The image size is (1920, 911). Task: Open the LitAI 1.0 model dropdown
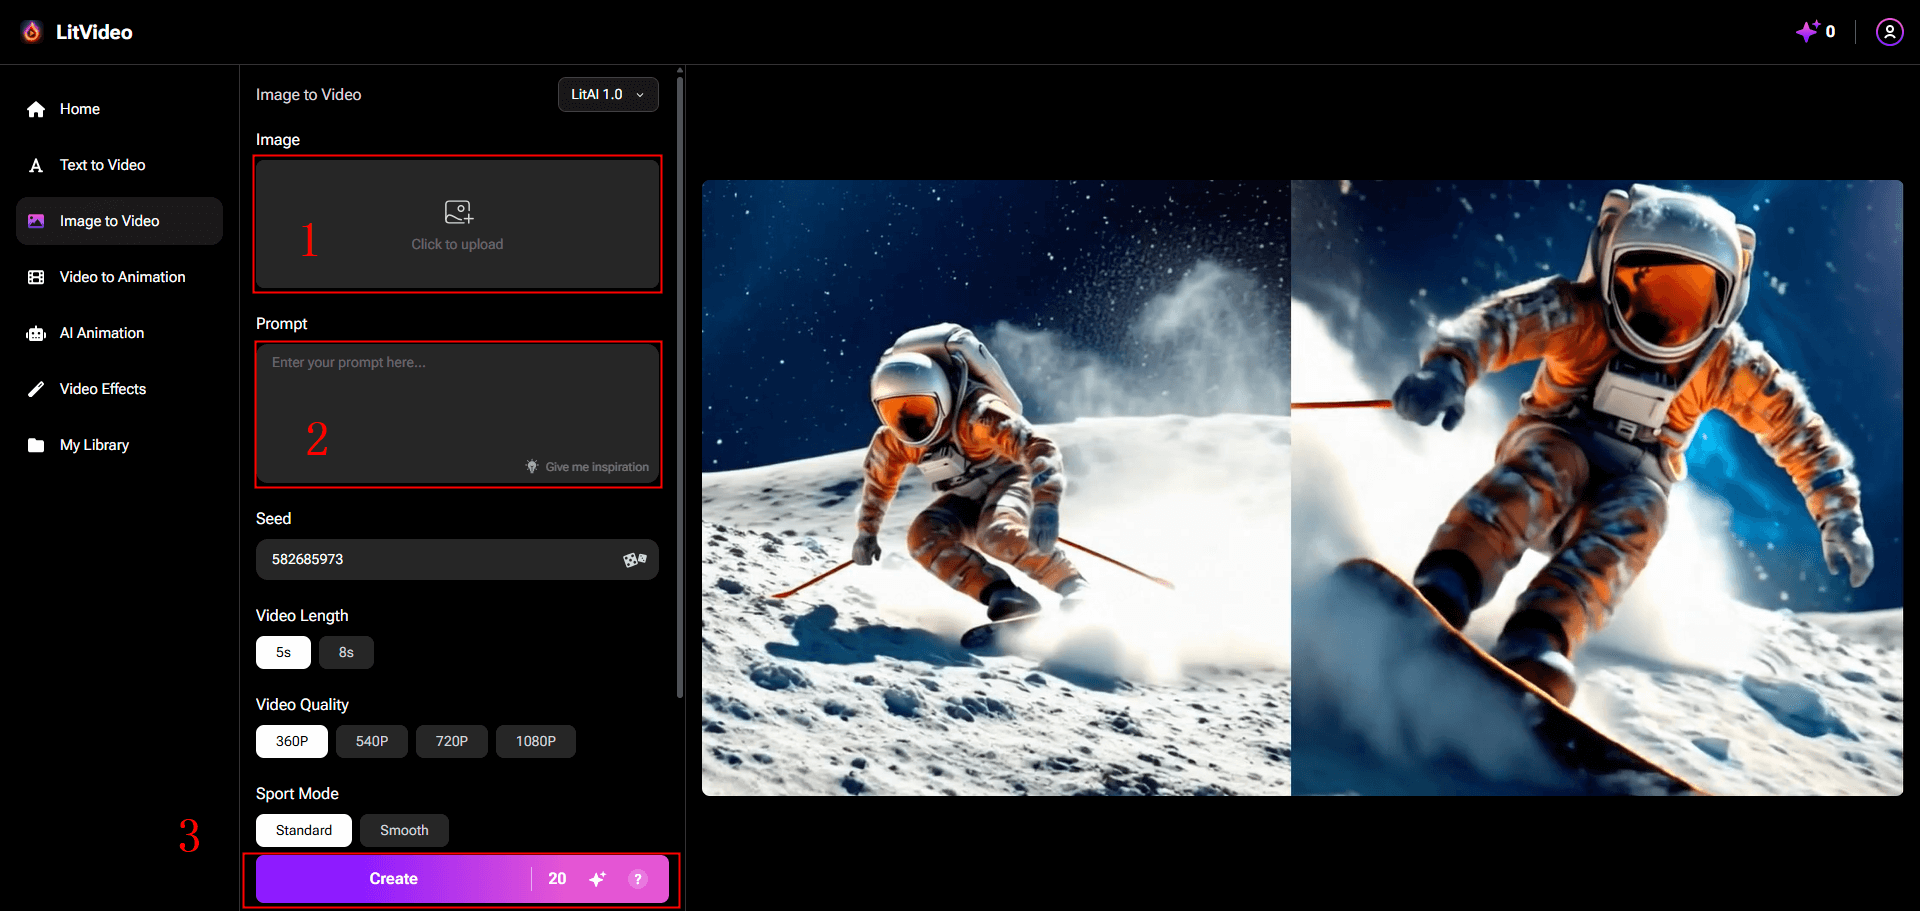[x=607, y=94]
